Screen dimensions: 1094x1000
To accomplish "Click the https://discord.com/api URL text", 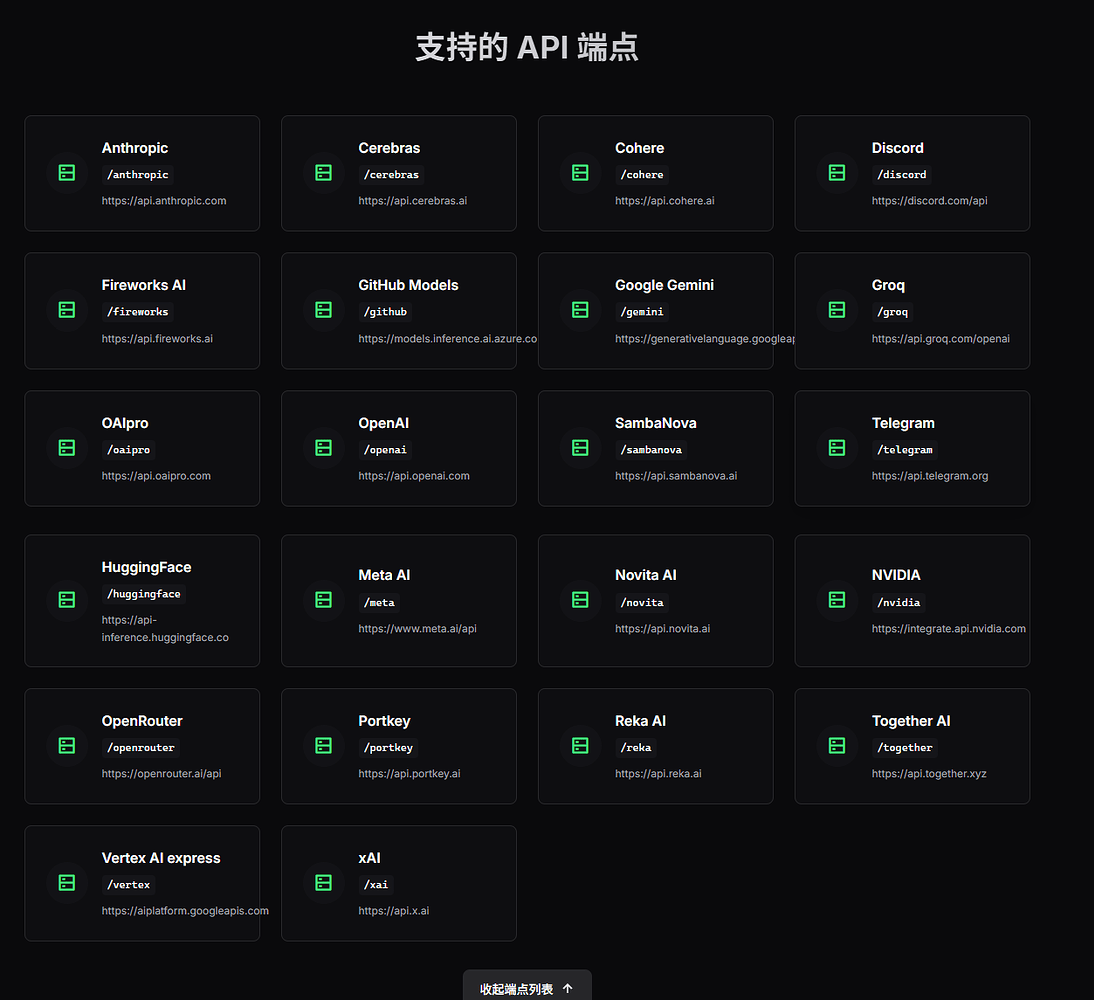I will 929,201.
